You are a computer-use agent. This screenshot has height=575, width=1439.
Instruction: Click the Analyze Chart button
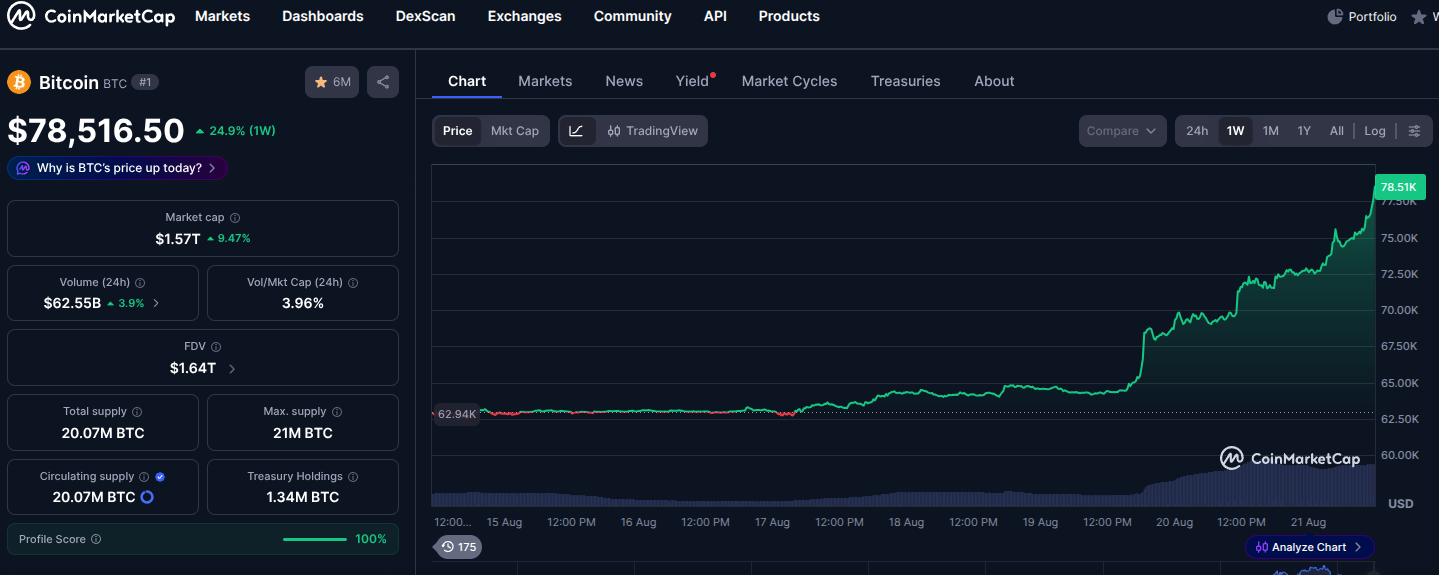click(1309, 547)
